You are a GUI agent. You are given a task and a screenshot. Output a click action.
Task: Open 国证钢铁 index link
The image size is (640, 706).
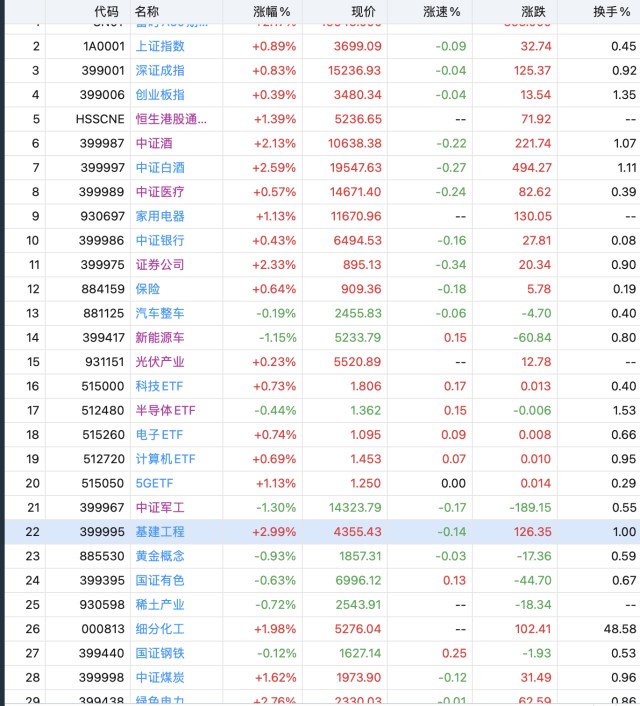160,654
